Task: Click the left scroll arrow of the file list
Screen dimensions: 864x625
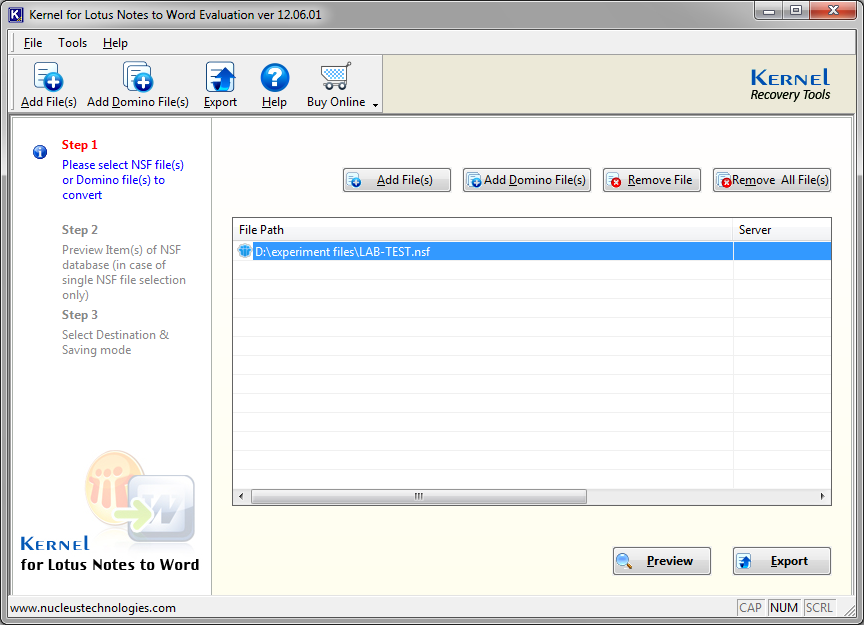Action: pyautogui.click(x=241, y=497)
